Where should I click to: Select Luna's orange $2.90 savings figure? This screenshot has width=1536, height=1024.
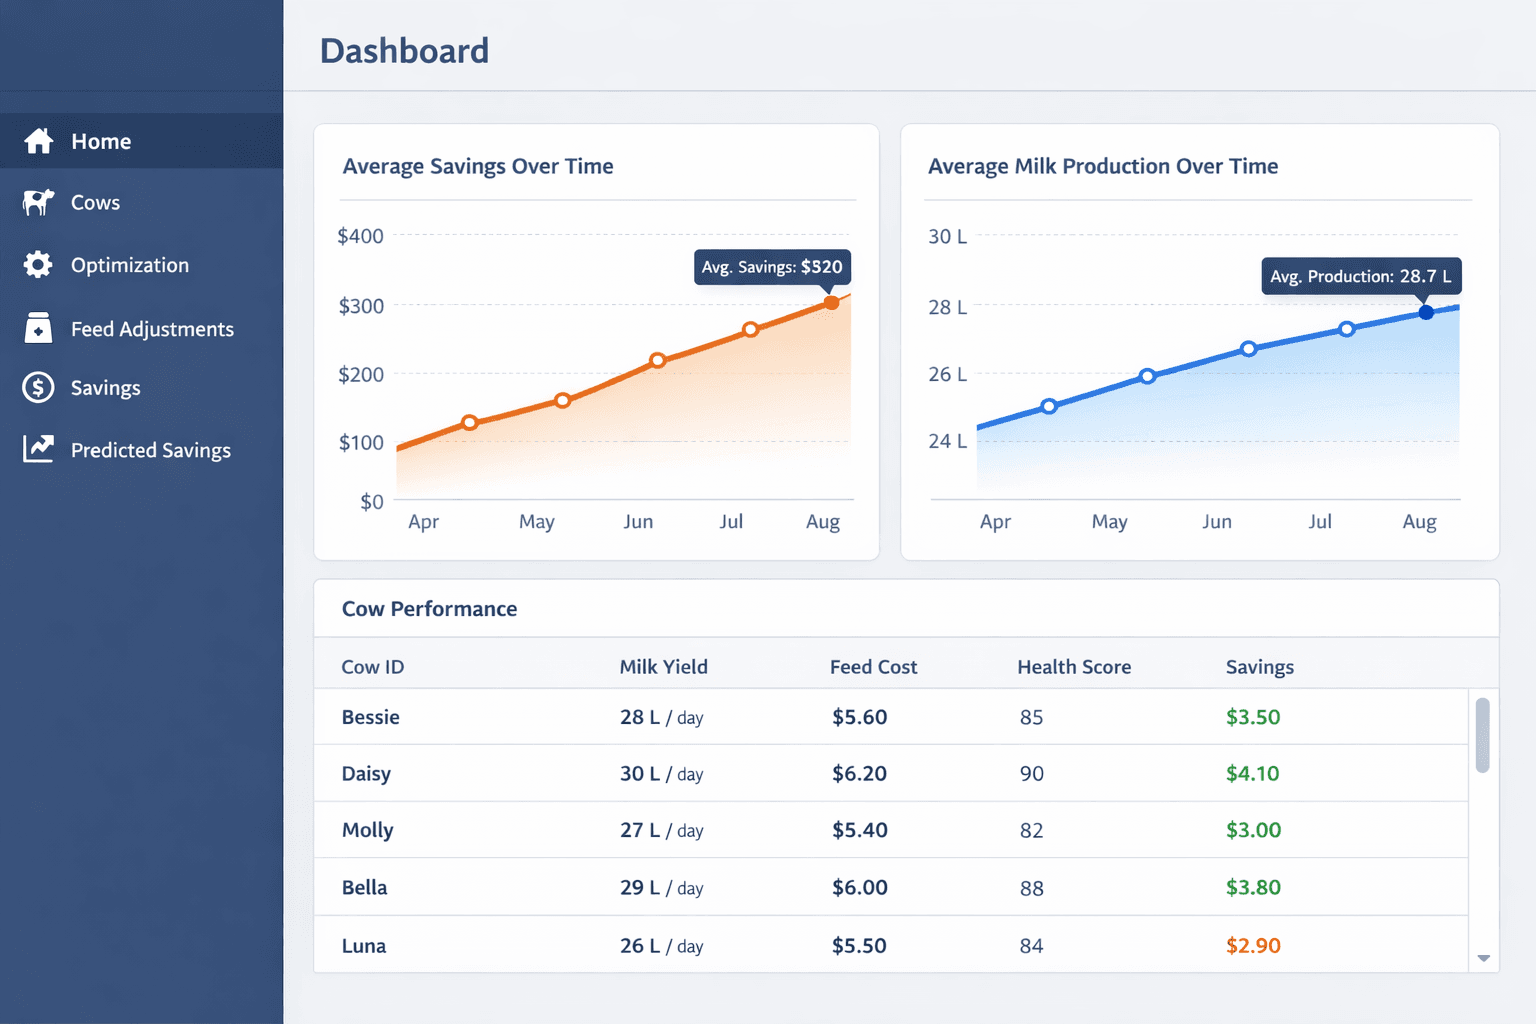point(1253,945)
